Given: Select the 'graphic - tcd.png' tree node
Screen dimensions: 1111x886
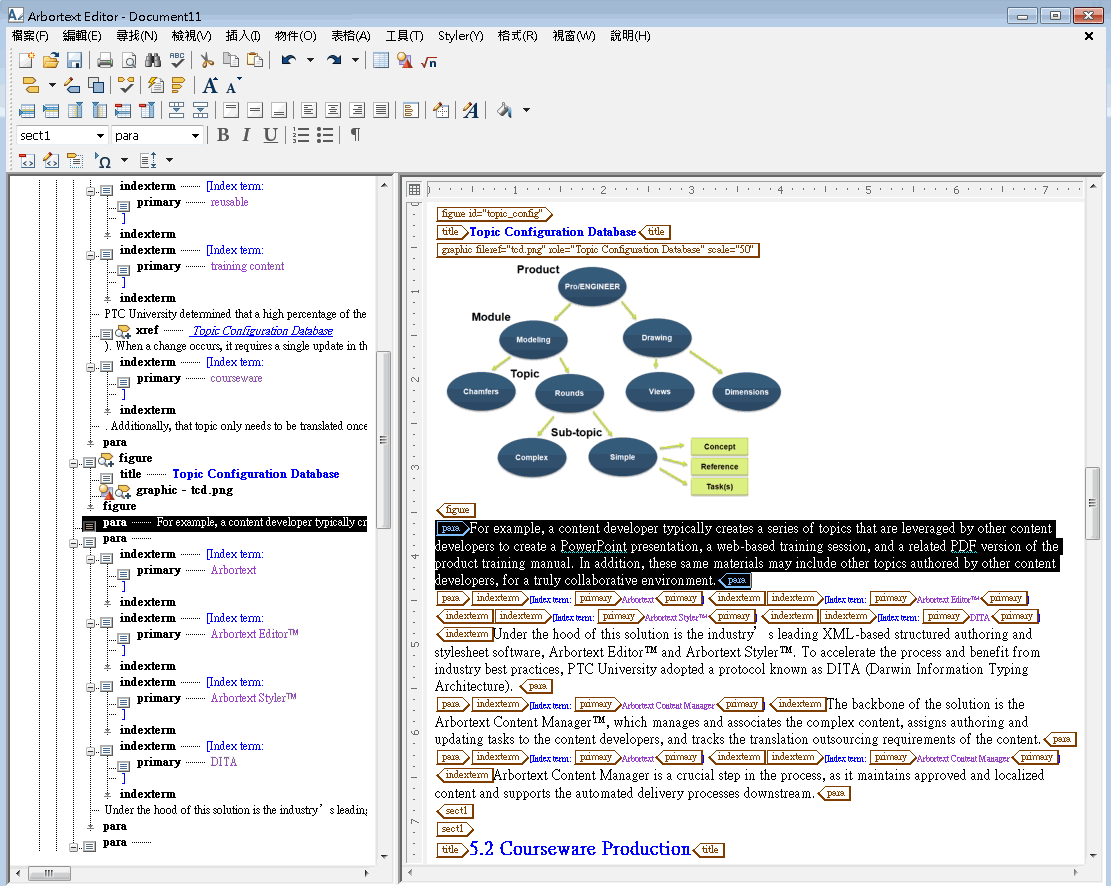Looking at the screenshot, I should tap(184, 490).
